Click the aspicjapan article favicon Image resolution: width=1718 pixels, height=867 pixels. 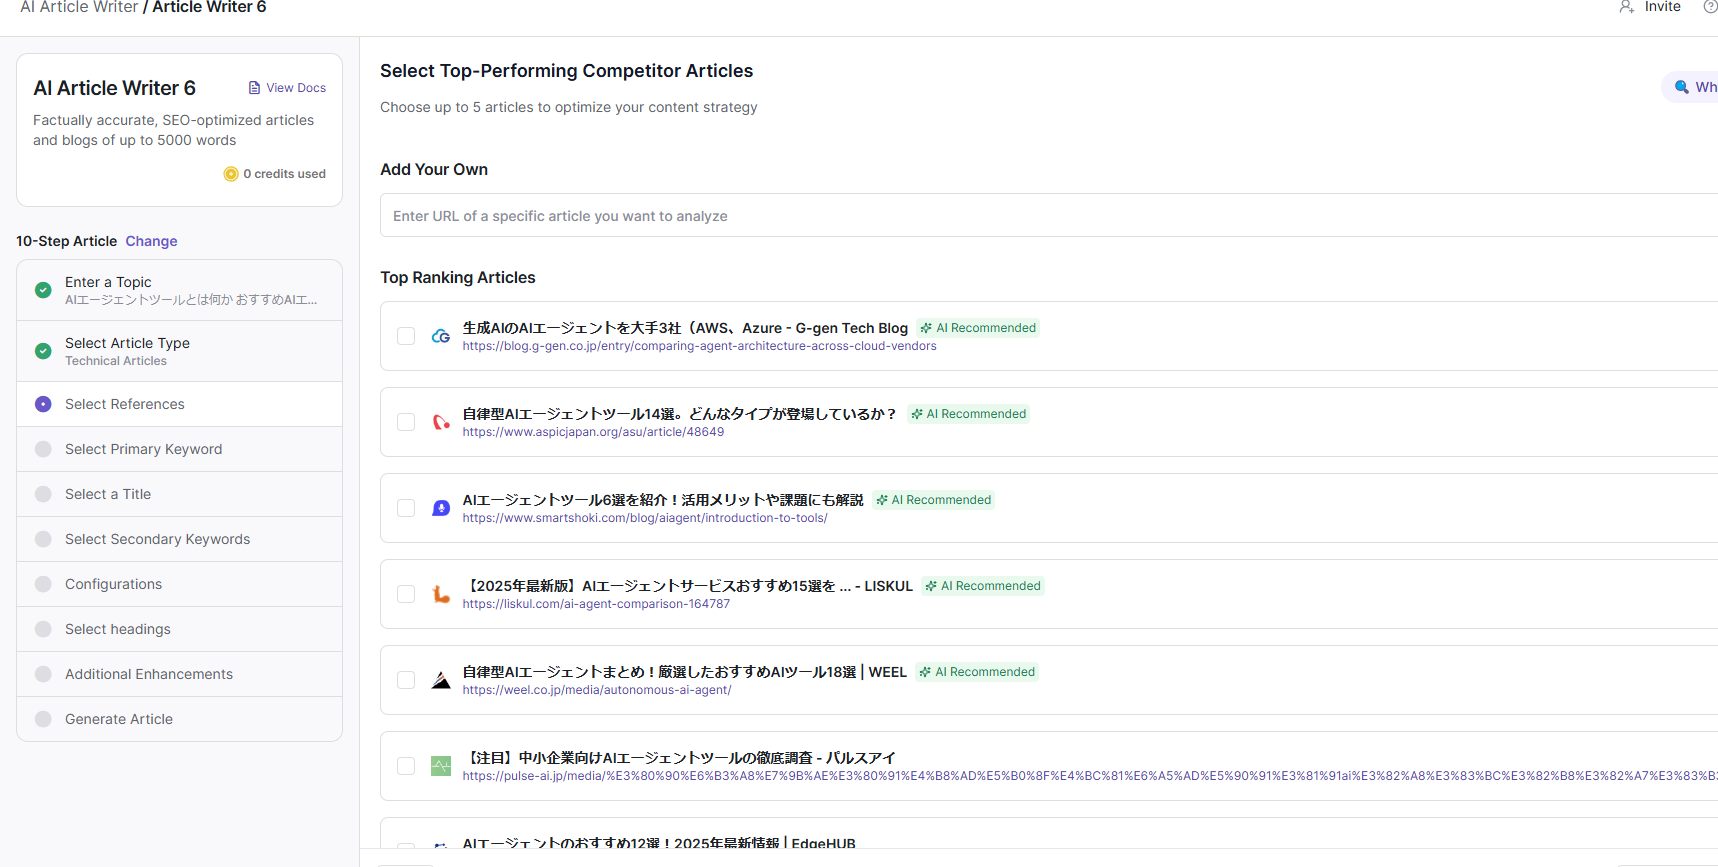441,422
